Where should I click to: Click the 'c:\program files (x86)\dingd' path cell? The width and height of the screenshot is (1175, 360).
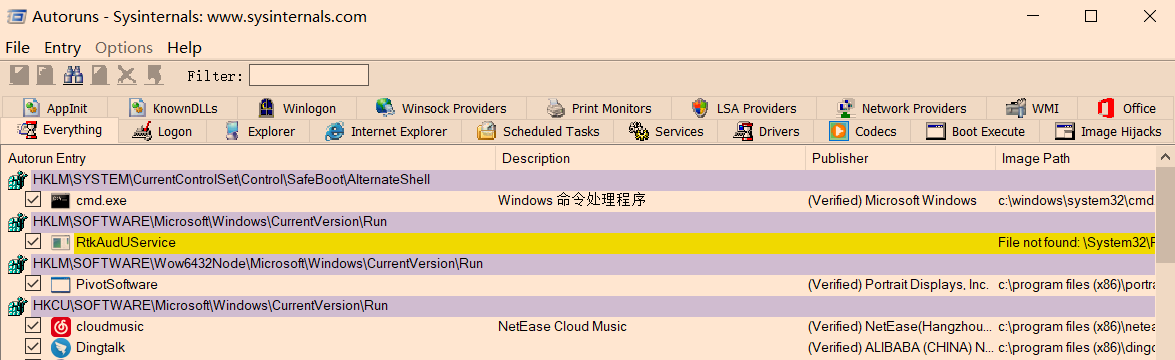point(1076,347)
